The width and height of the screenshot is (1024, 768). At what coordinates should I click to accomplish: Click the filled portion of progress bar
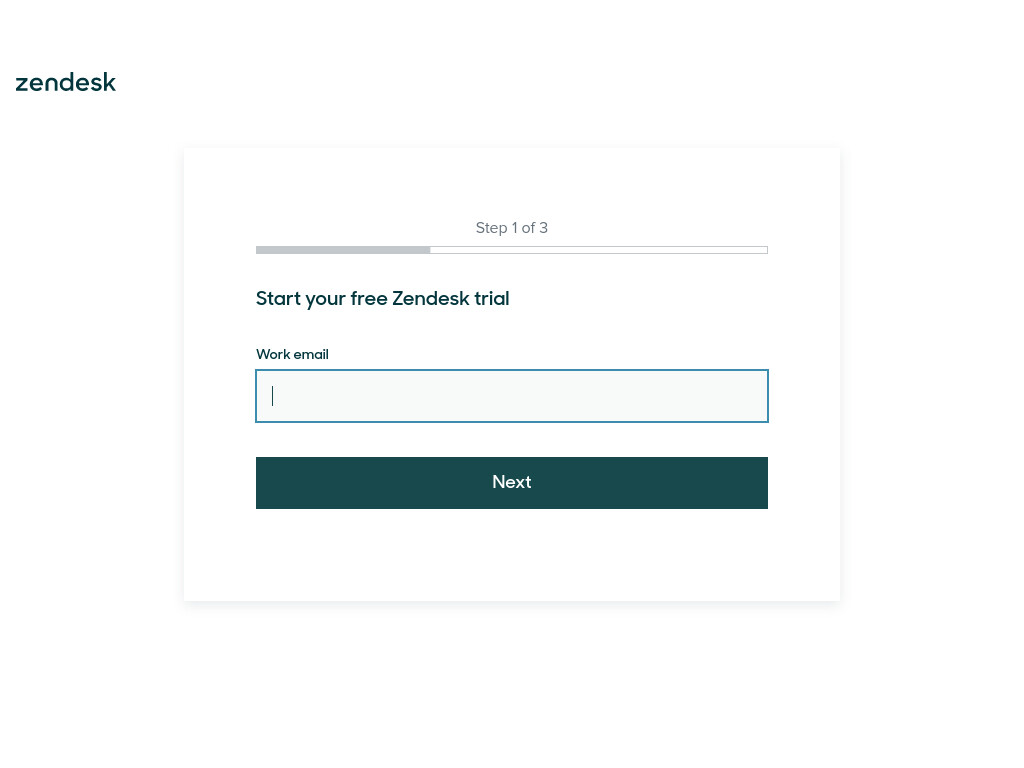tap(343, 249)
